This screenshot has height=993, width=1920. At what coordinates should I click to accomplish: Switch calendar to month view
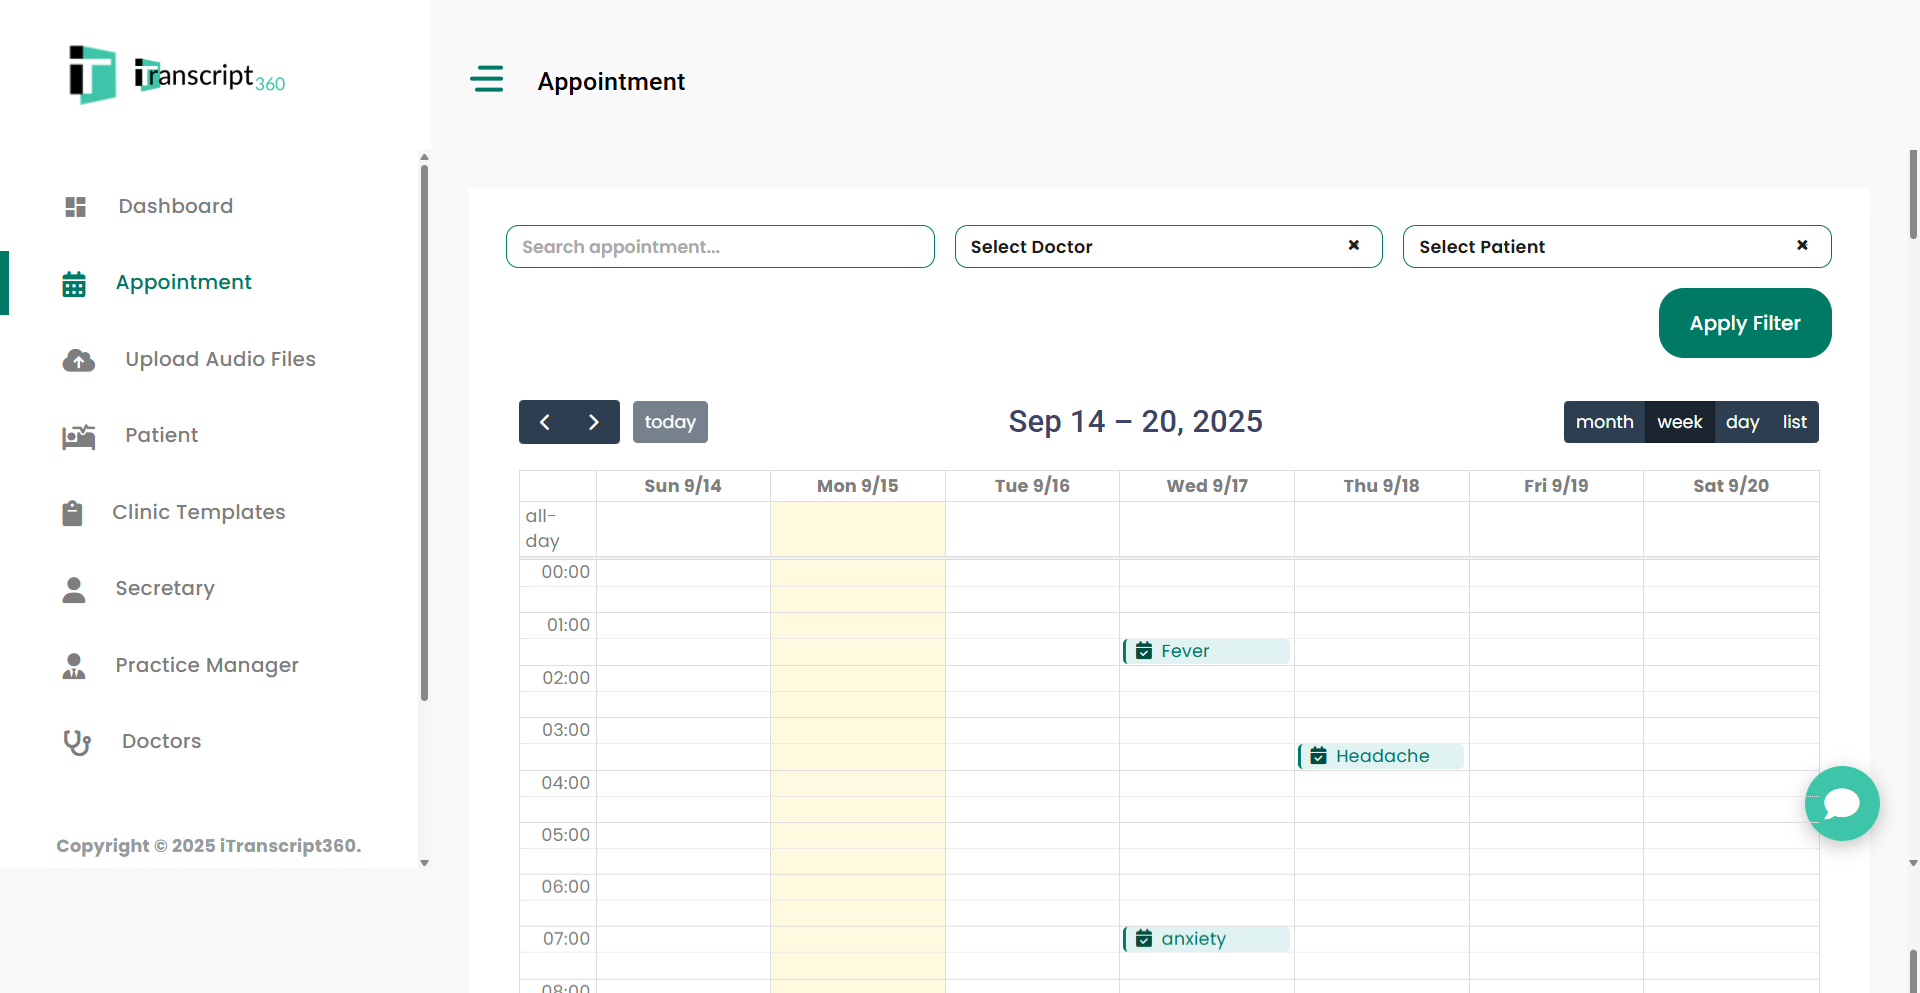click(1604, 422)
